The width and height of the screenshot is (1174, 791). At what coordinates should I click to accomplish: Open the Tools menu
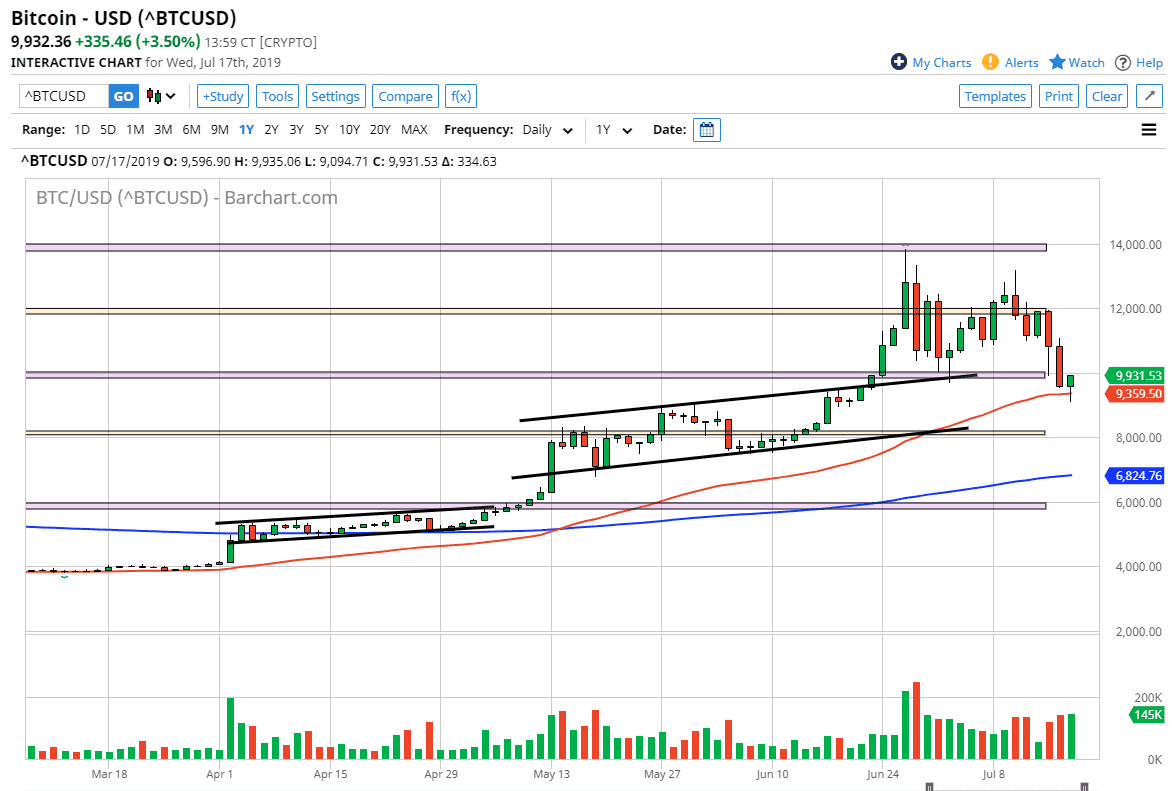pyautogui.click(x=277, y=96)
